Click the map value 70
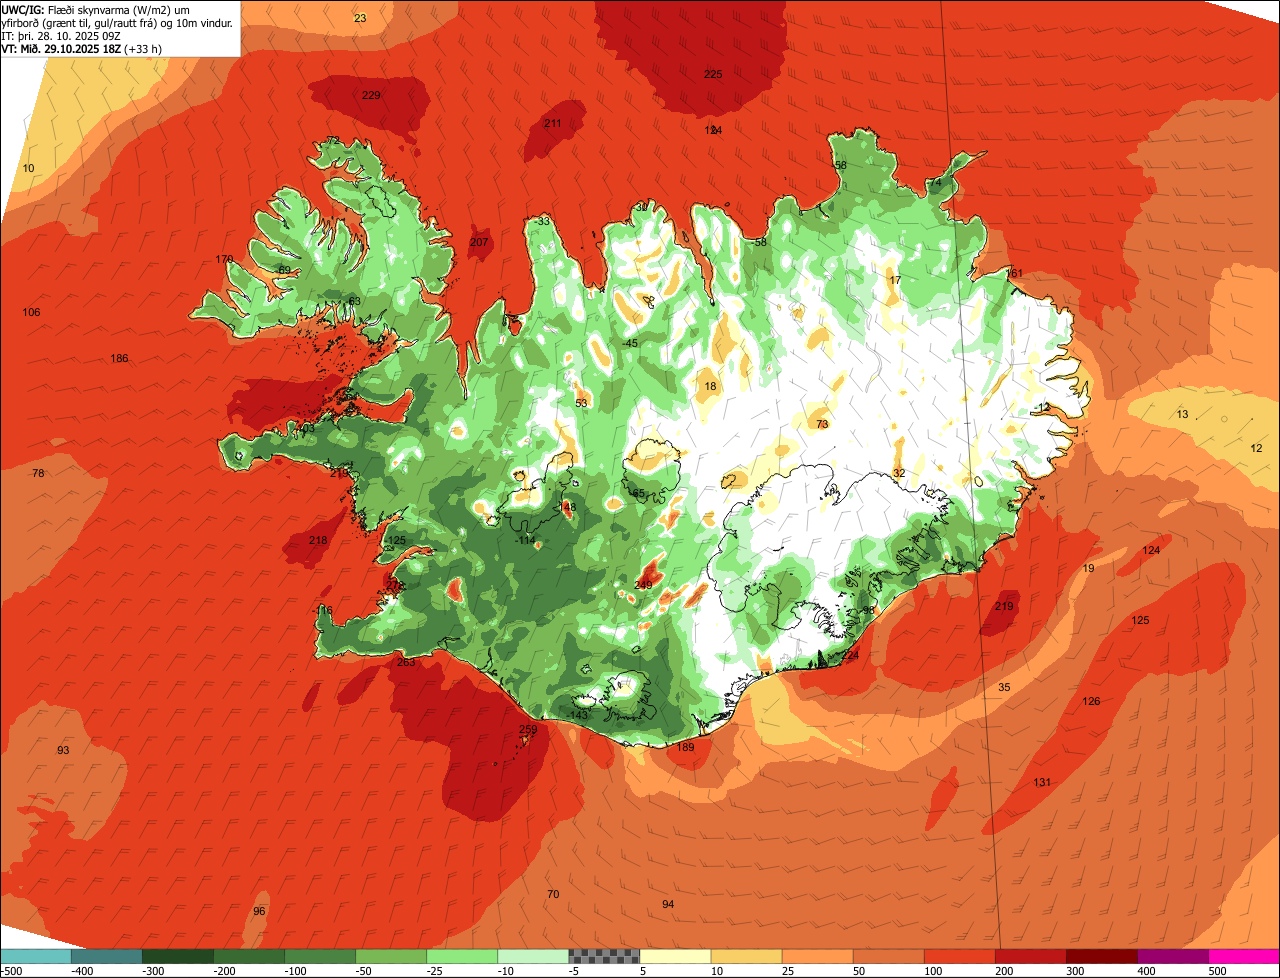Image resolution: width=1280 pixels, height=978 pixels. [x=553, y=894]
